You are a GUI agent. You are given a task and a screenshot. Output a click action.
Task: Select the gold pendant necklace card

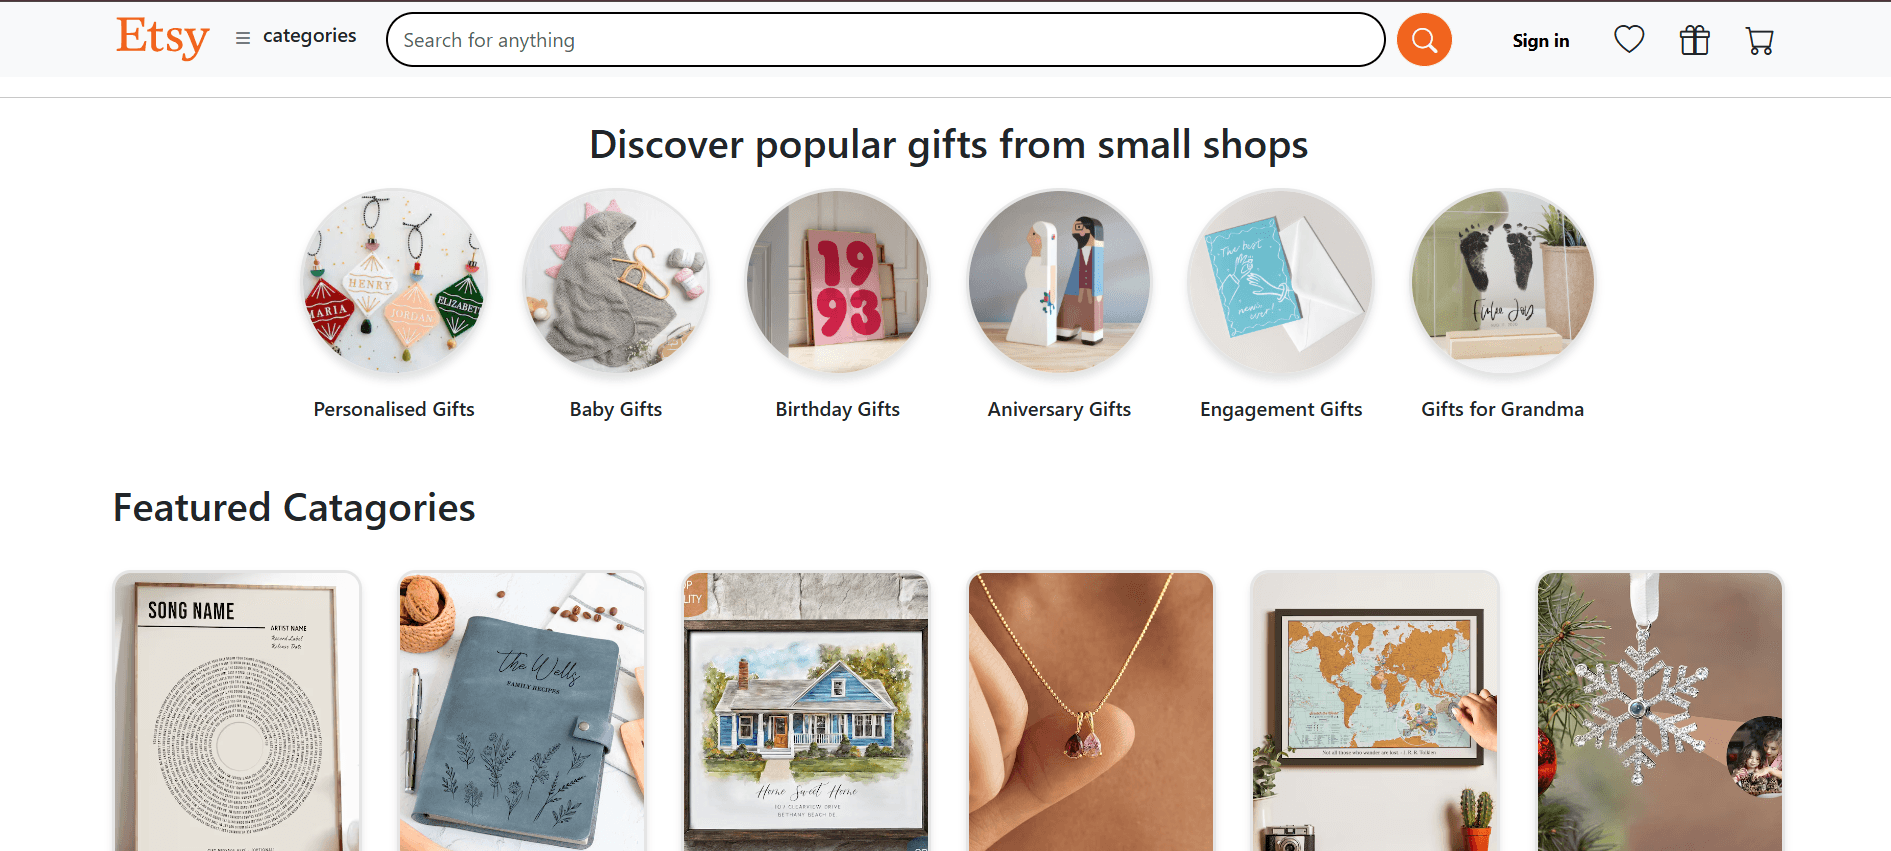(x=1091, y=711)
